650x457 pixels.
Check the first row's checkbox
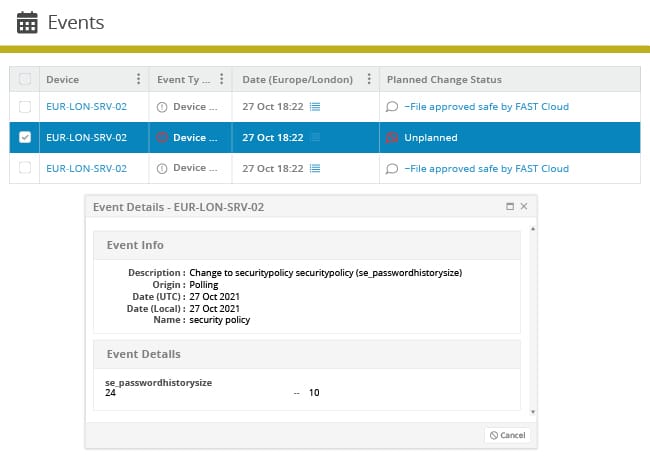coord(25,107)
